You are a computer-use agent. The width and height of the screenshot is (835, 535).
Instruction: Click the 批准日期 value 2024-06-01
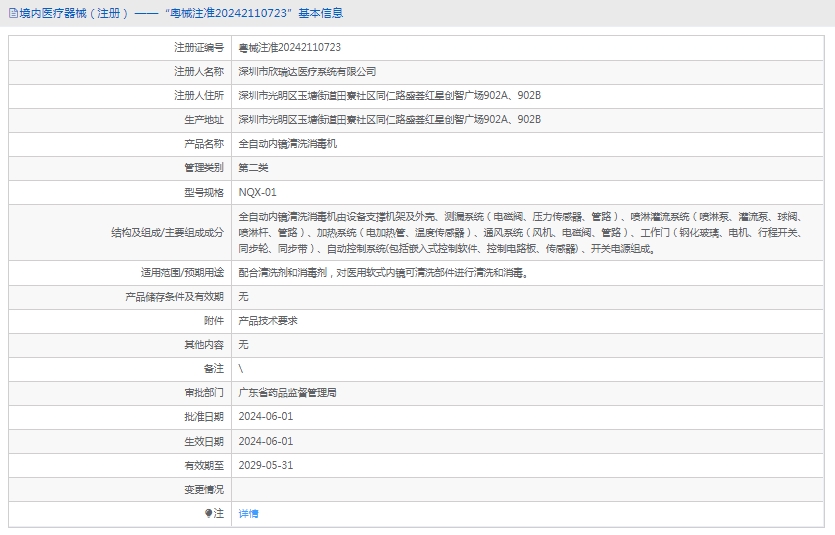[265, 416]
